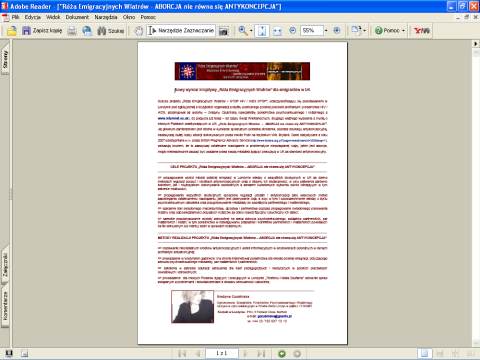The image size is (480, 360).
Task: Open the Dokument menu
Action: [77, 17]
